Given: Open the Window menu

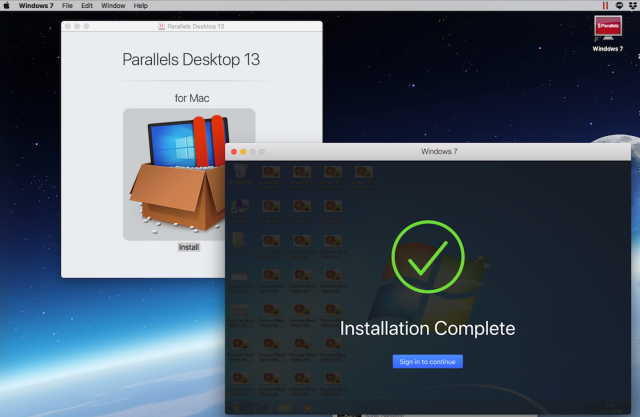Looking at the screenshot, I should pyautogui.click(x=113, y=6).
